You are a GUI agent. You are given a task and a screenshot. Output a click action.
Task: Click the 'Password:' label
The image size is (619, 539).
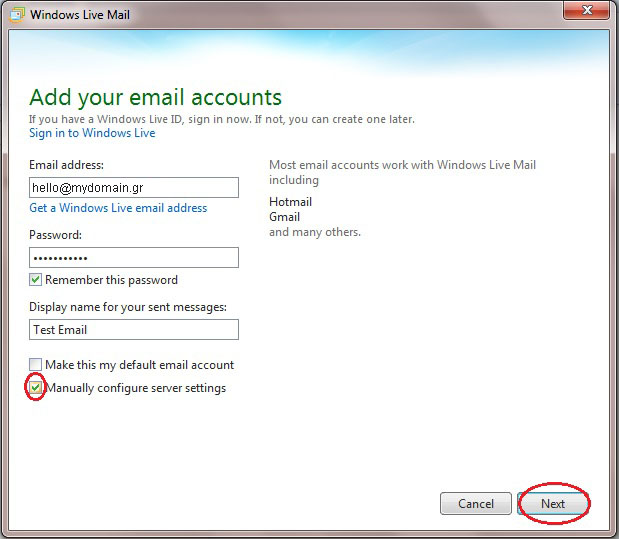tap(55, 235)
